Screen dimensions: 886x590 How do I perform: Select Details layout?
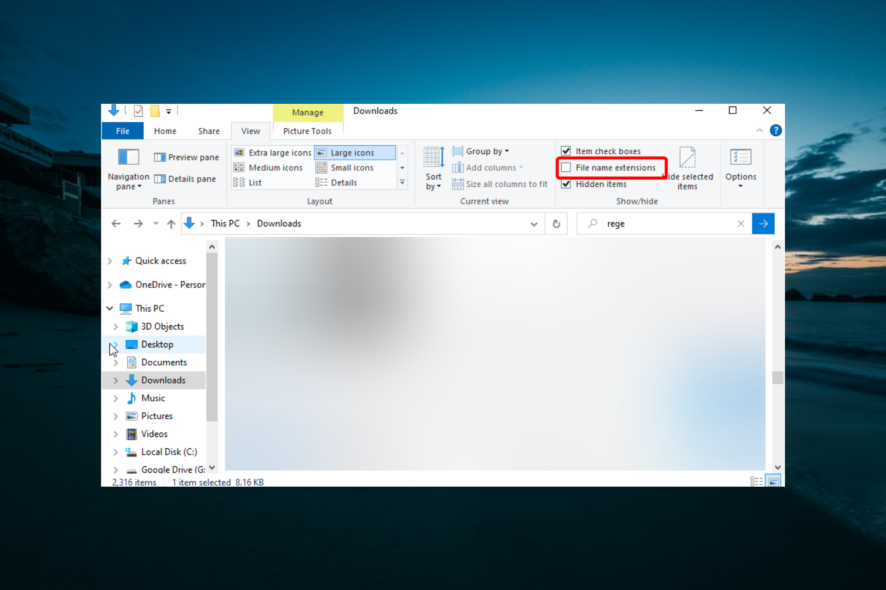point(336,183)
